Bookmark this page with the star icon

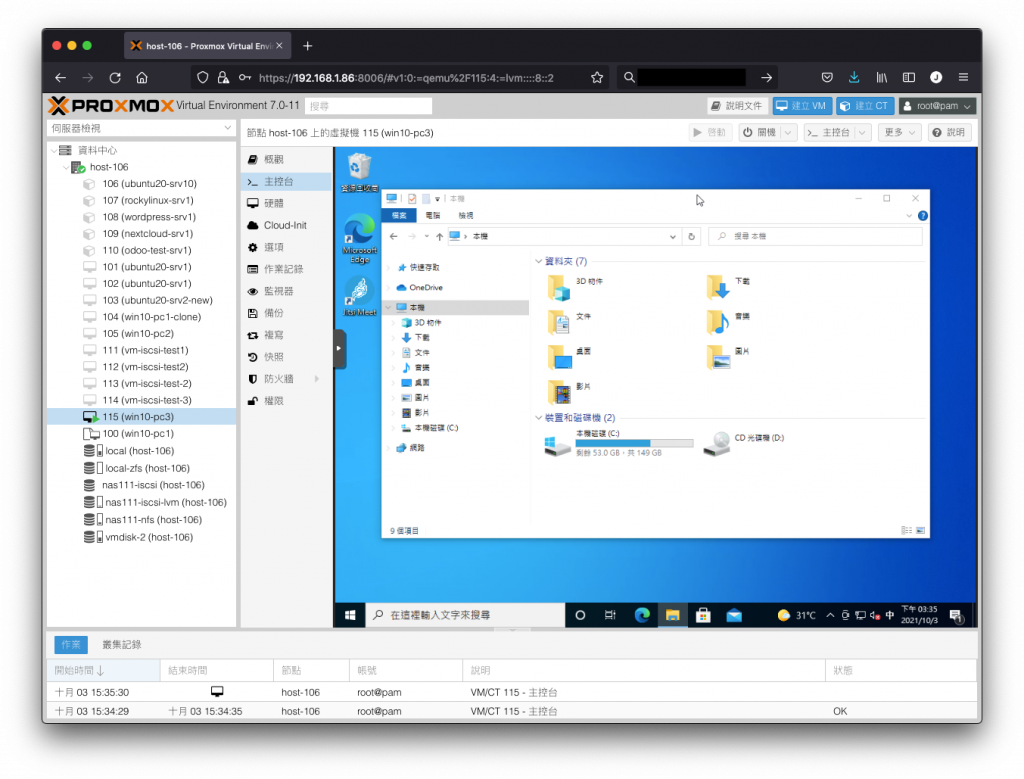click(x=597, y=78)
